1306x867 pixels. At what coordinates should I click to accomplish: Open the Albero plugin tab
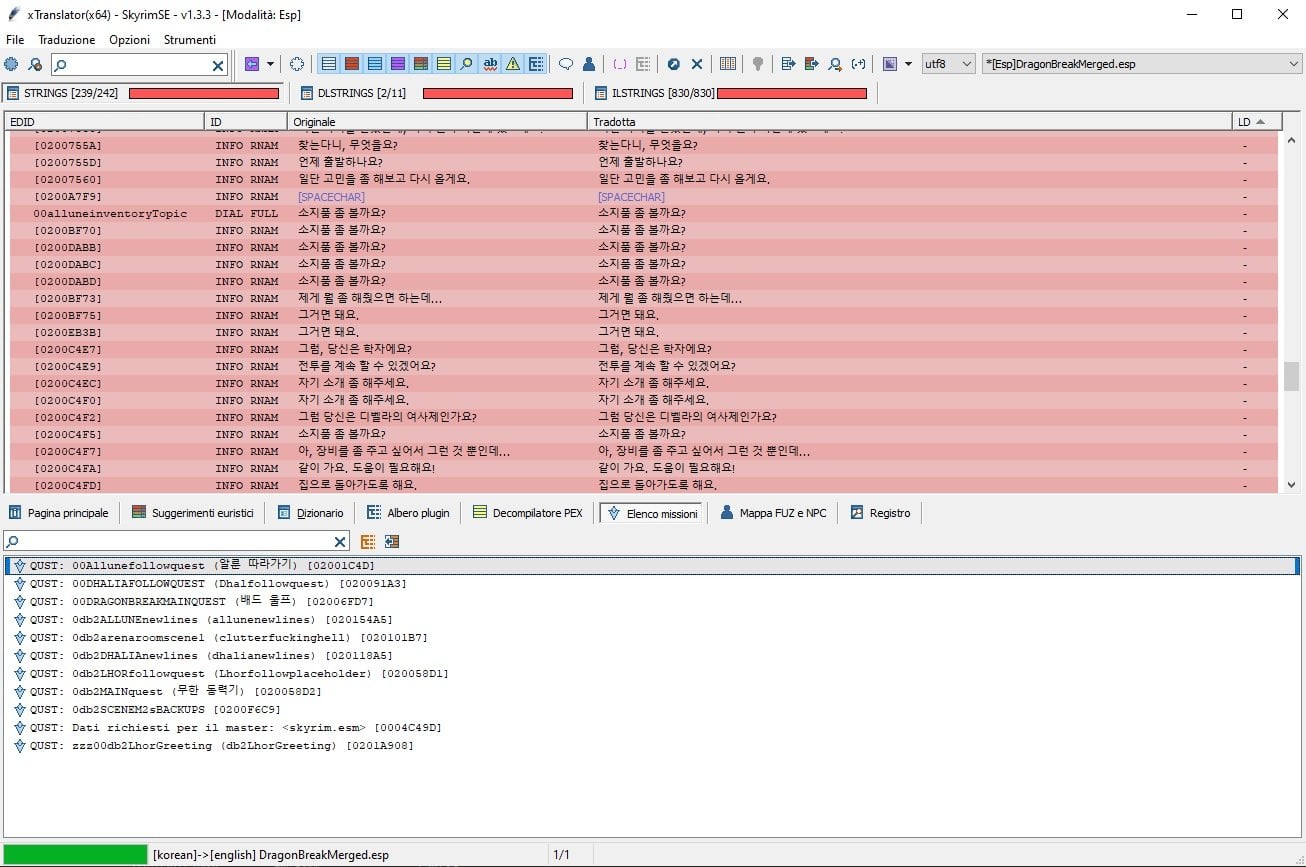(x=408, y=513)
